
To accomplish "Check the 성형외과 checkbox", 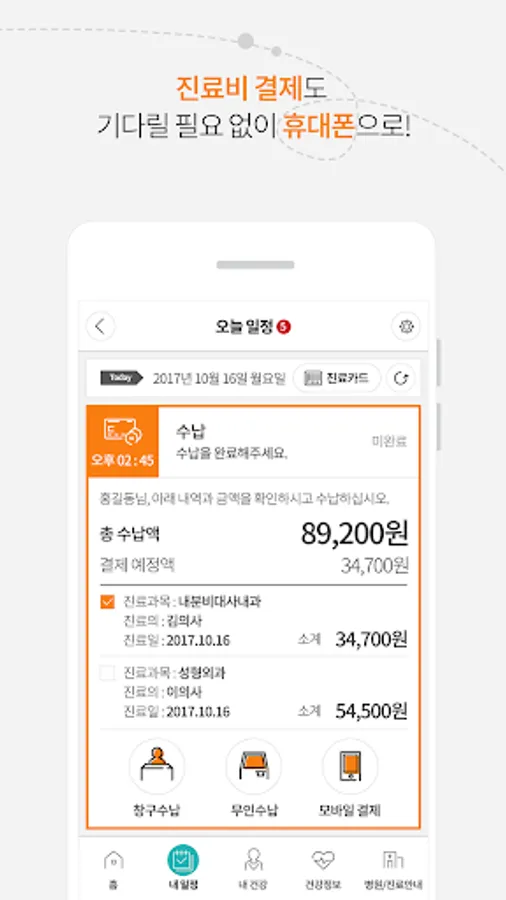I will tap(107, 673).
